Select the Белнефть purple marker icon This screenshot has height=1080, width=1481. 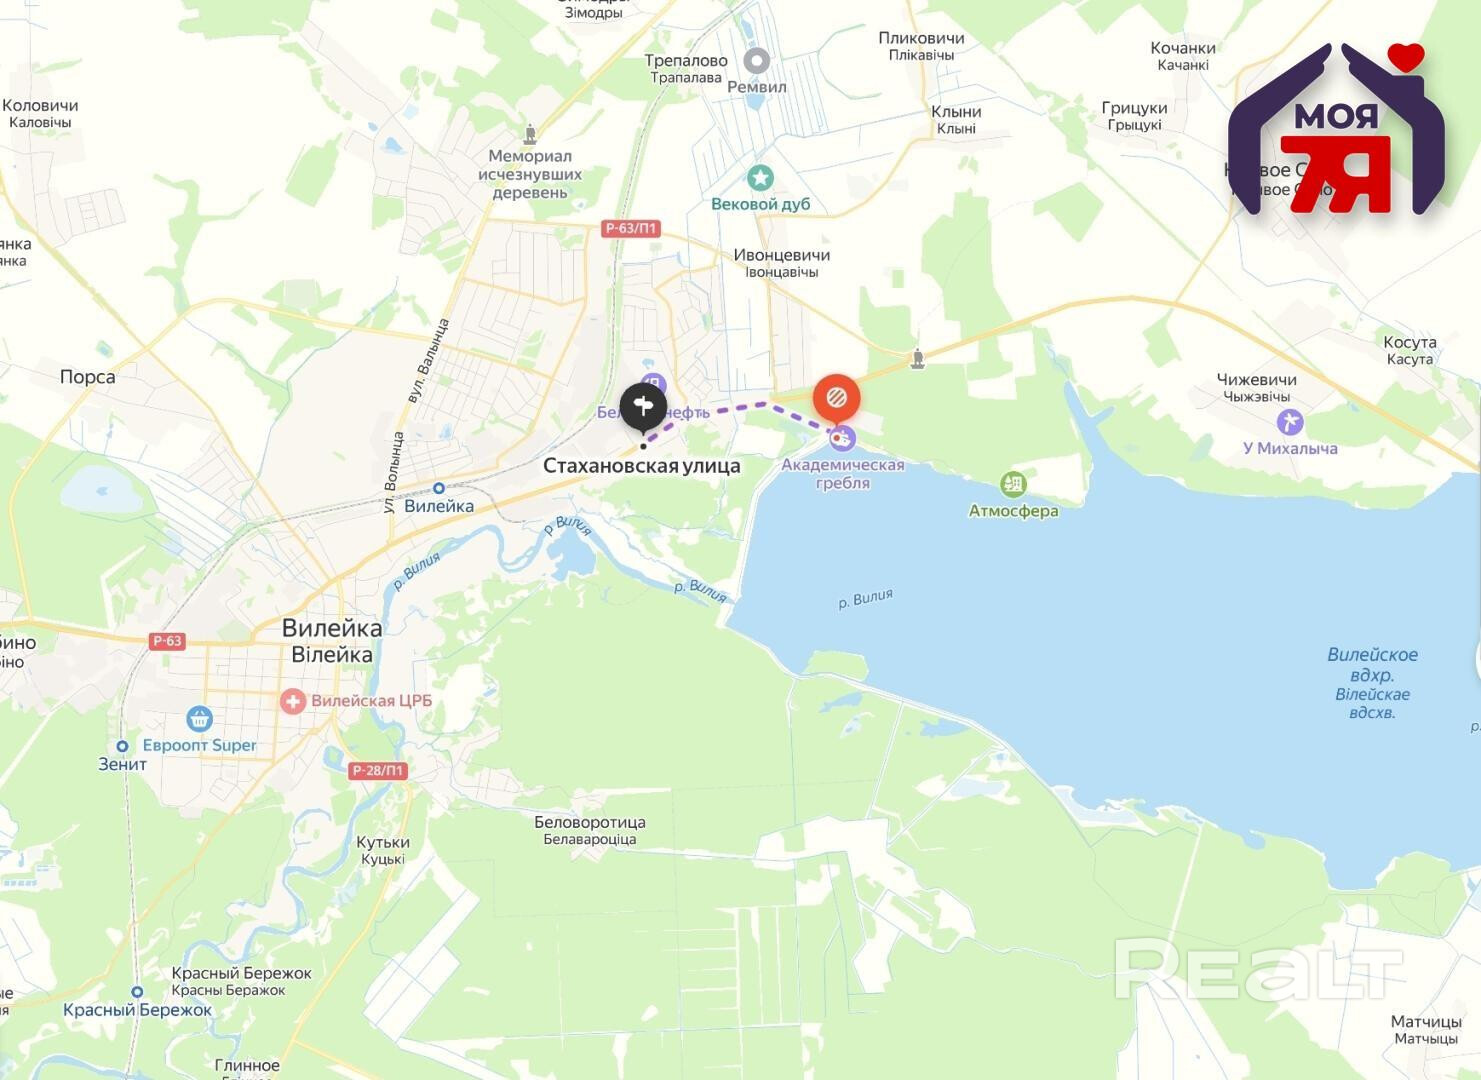[x=653, y=385]
